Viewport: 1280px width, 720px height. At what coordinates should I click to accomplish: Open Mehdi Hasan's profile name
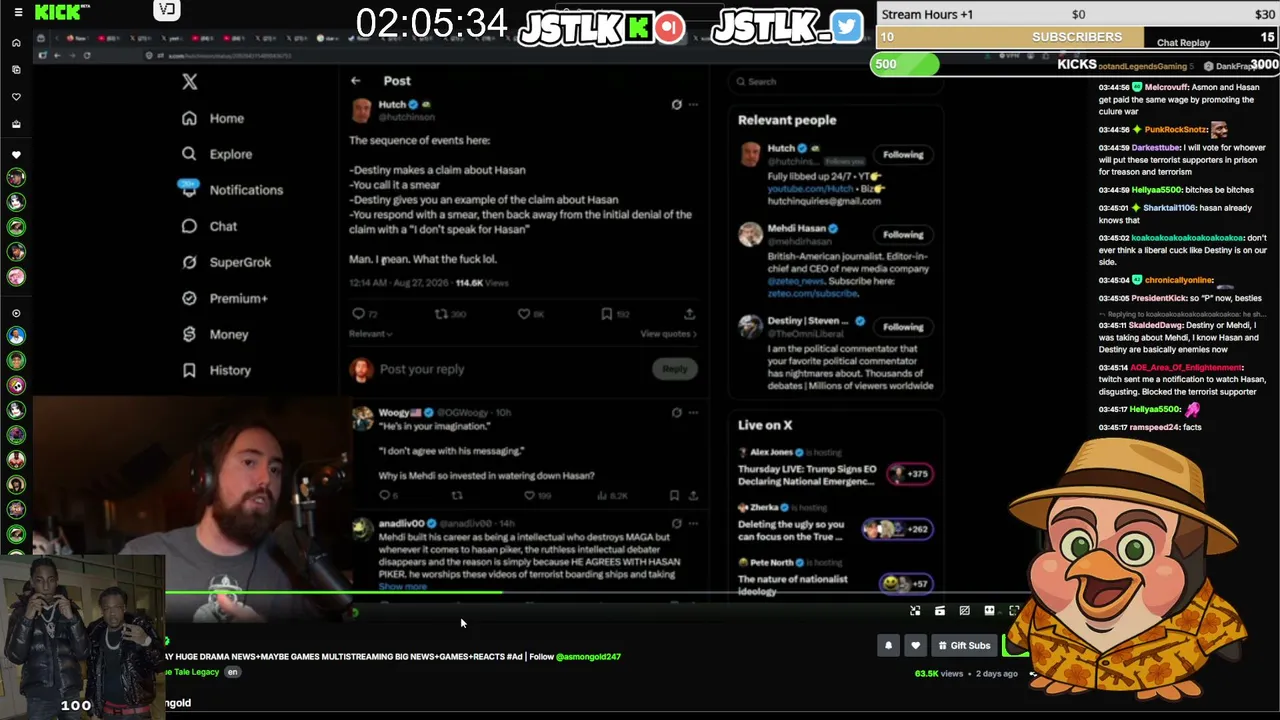796,229
